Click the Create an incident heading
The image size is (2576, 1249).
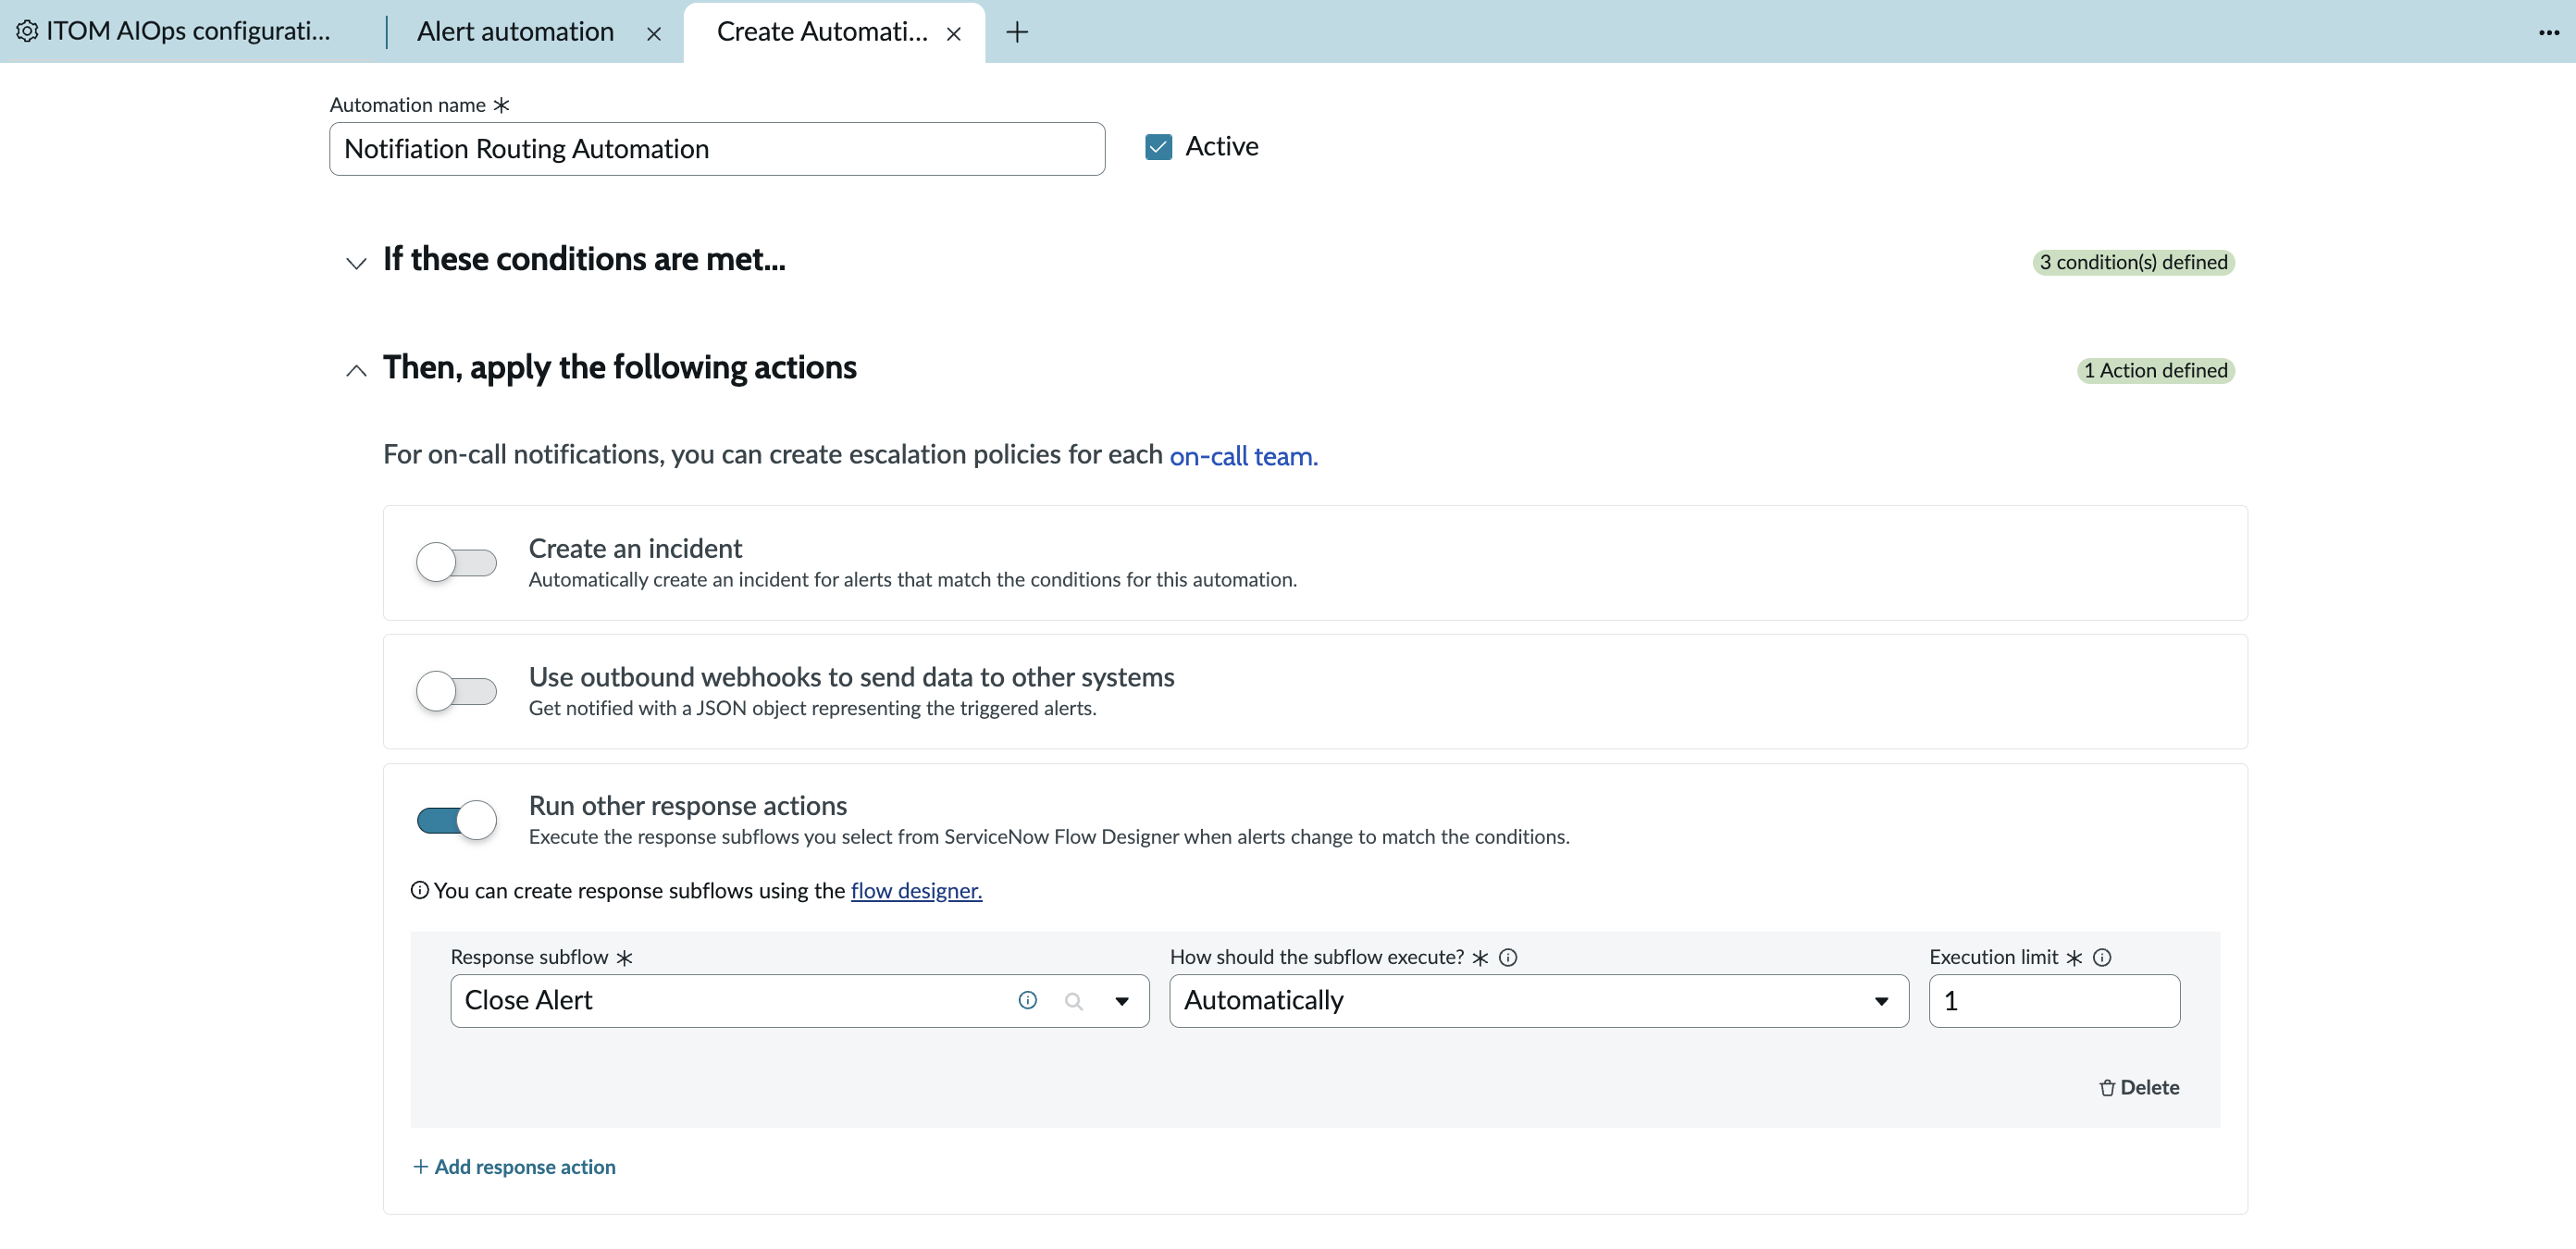pos(635,548)
